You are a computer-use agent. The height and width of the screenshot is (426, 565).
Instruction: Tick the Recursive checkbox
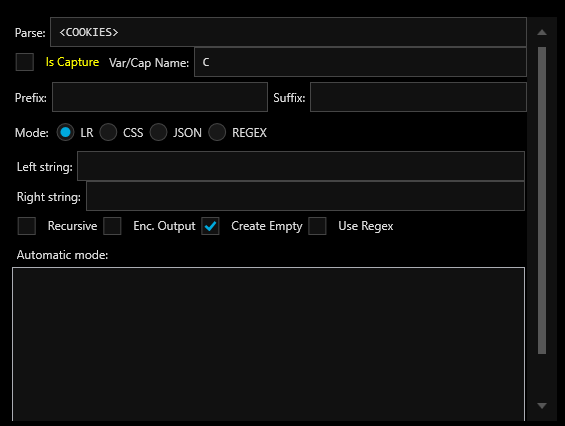[x=27, y=226]
